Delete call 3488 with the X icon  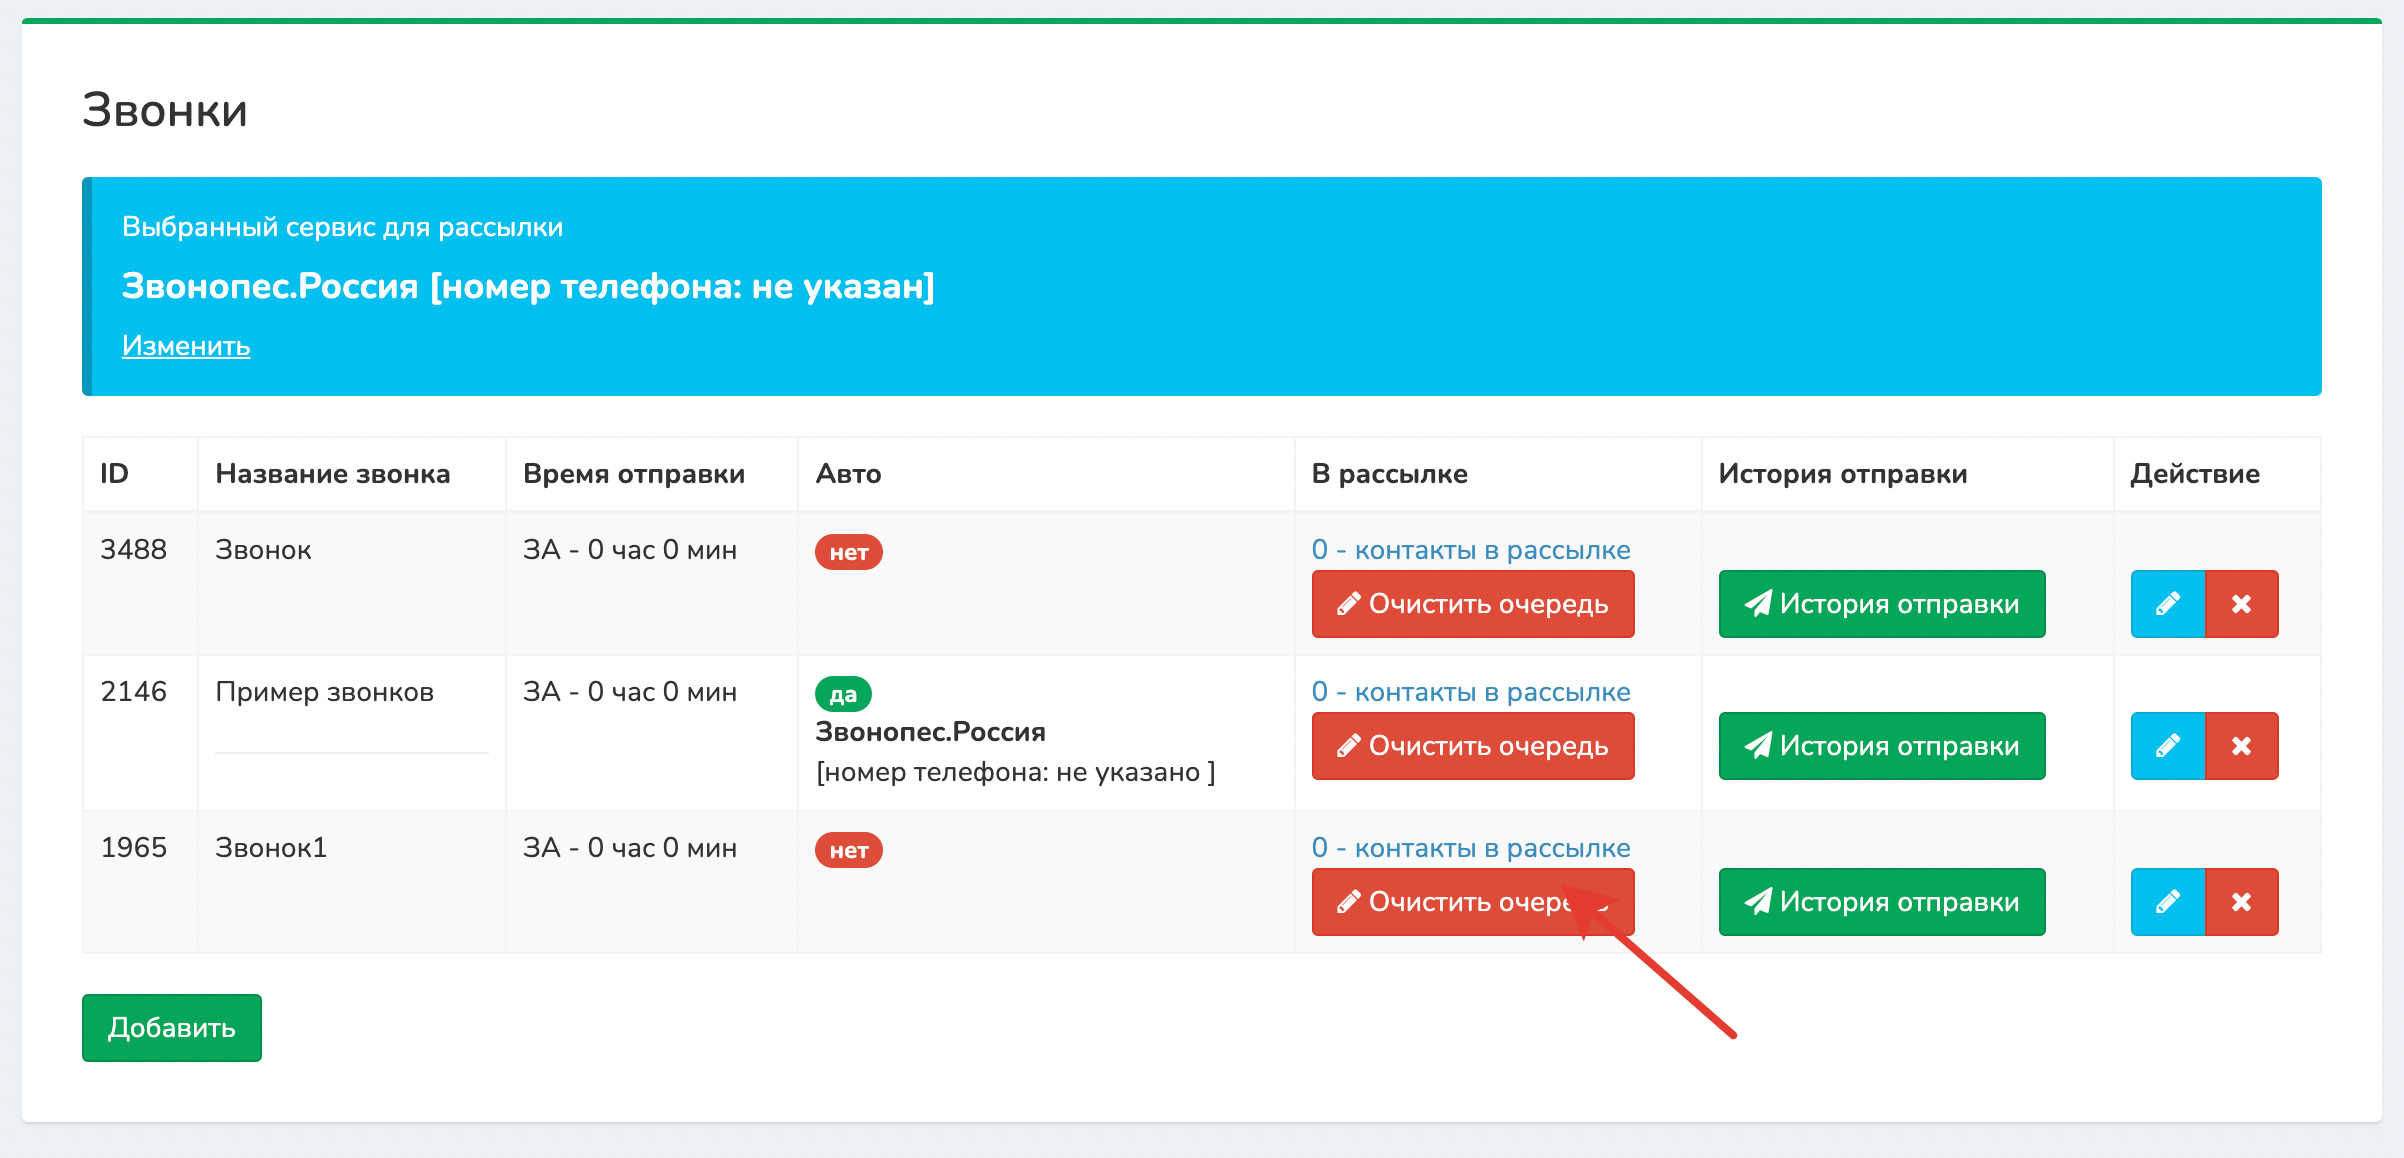[2241, 604]
